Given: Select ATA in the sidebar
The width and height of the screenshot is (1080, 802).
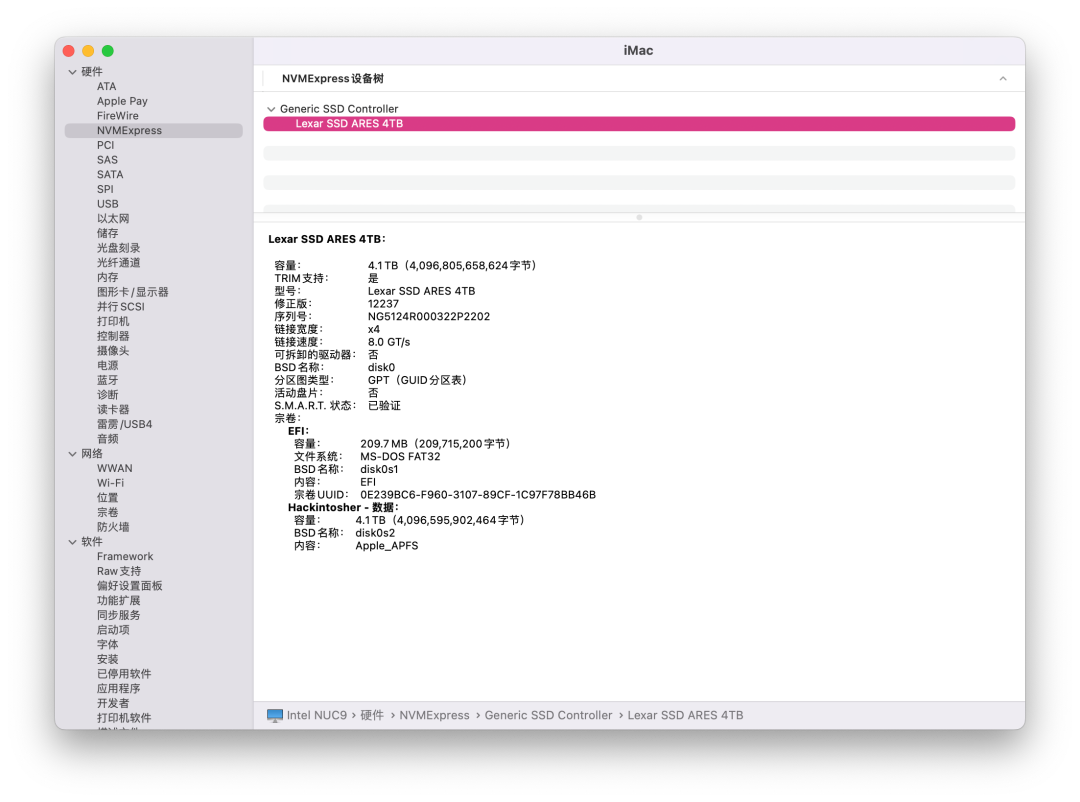Looking at the screenshot, I should 107,86.
